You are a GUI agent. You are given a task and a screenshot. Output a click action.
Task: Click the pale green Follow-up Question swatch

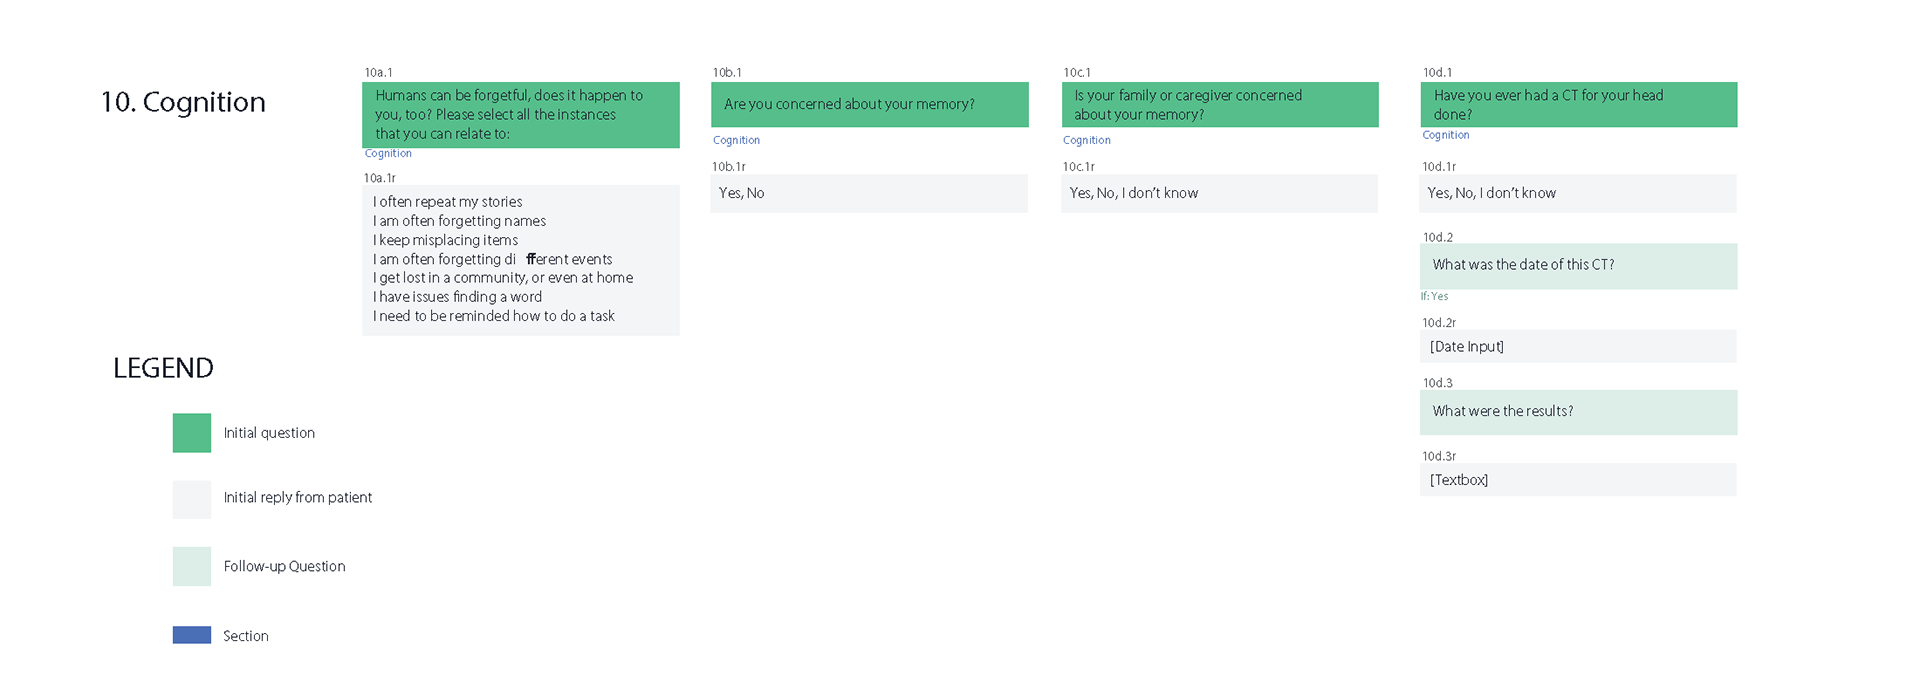pos(192,566)
